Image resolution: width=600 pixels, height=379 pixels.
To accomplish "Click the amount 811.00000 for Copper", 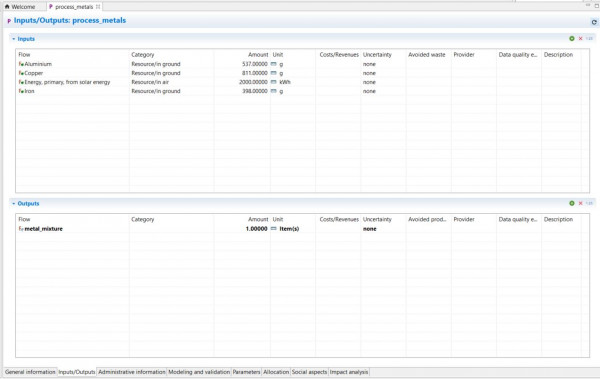I will click(254, 73).
